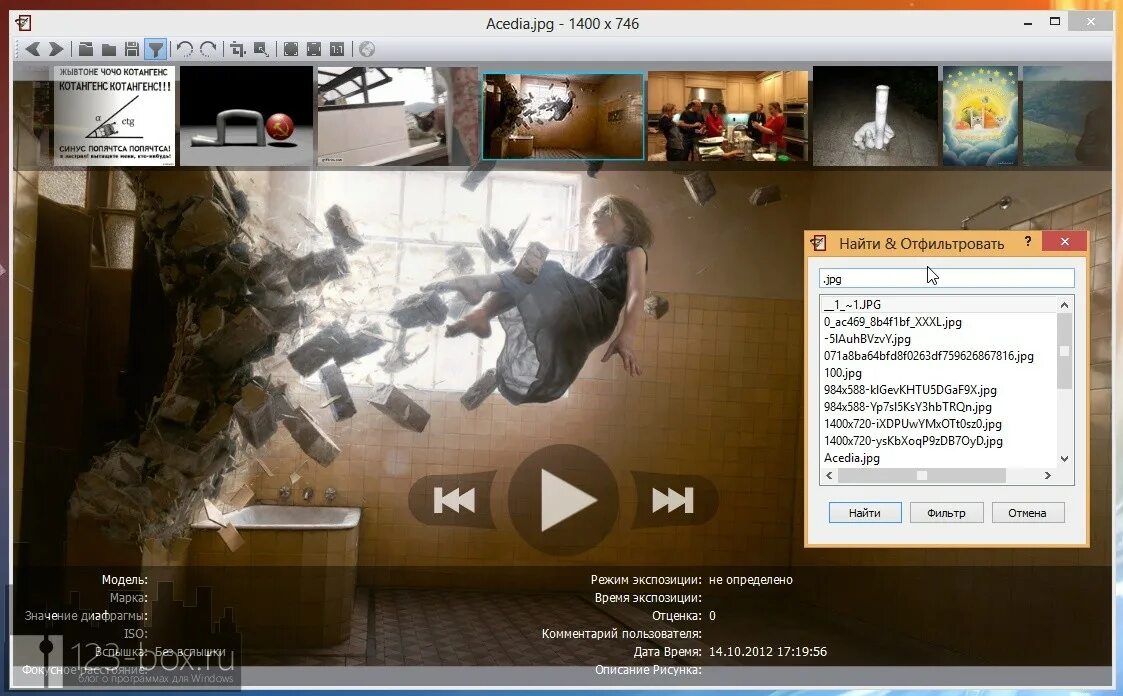
Task: Open the white hand sculpture thumbnail
Action: [875, 116]
